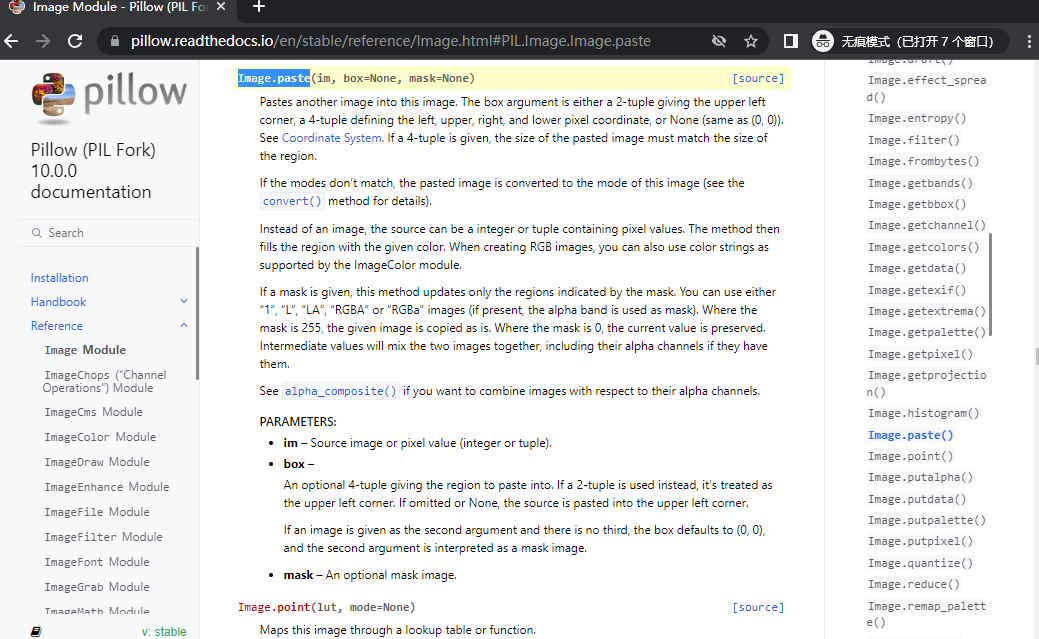Open the v: stable version selector

pyautogui.click(x=164, y=632)
